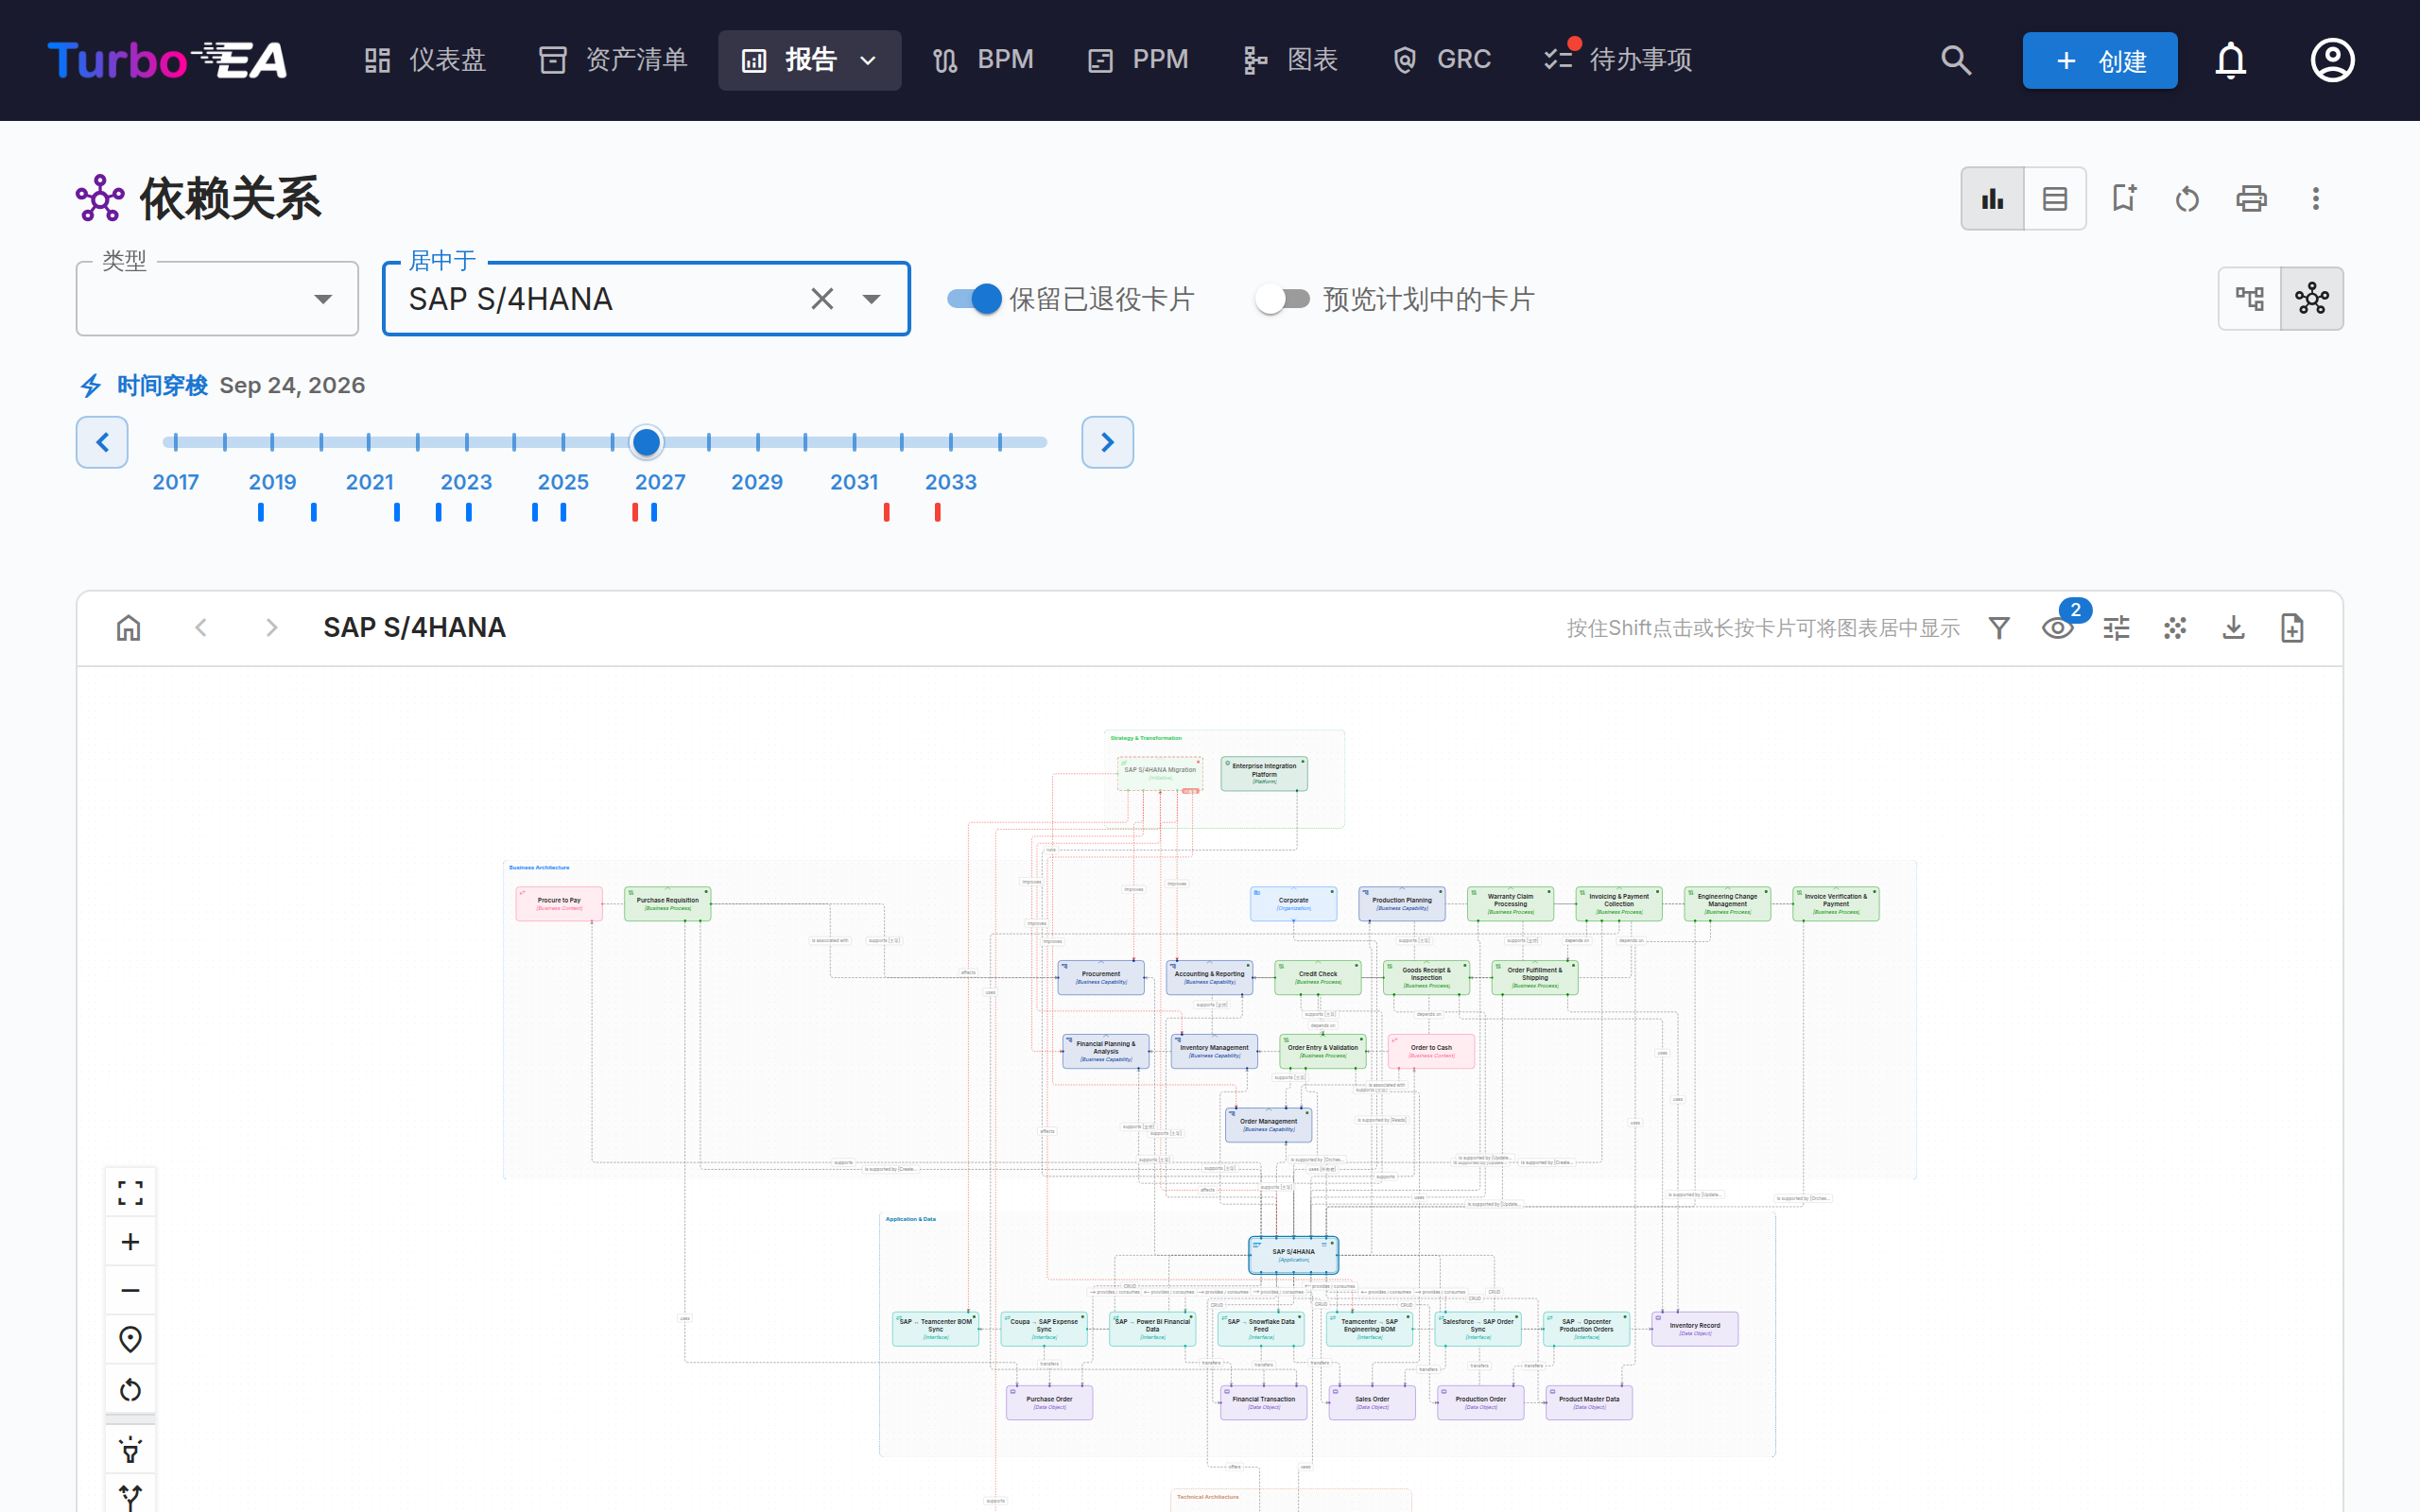
Task: Click the 创建 create button
Action: pos(2099,60)
